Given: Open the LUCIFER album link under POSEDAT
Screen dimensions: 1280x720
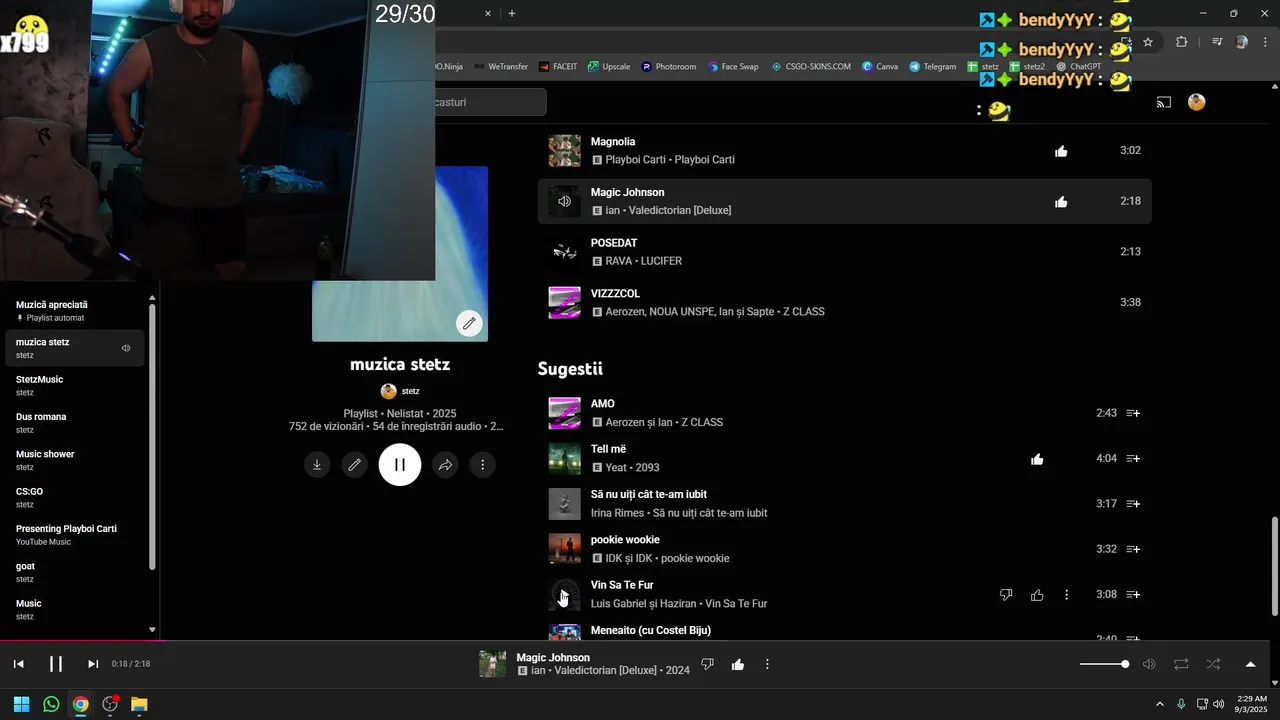Looking at the screenshot, I should click(661, 261).
